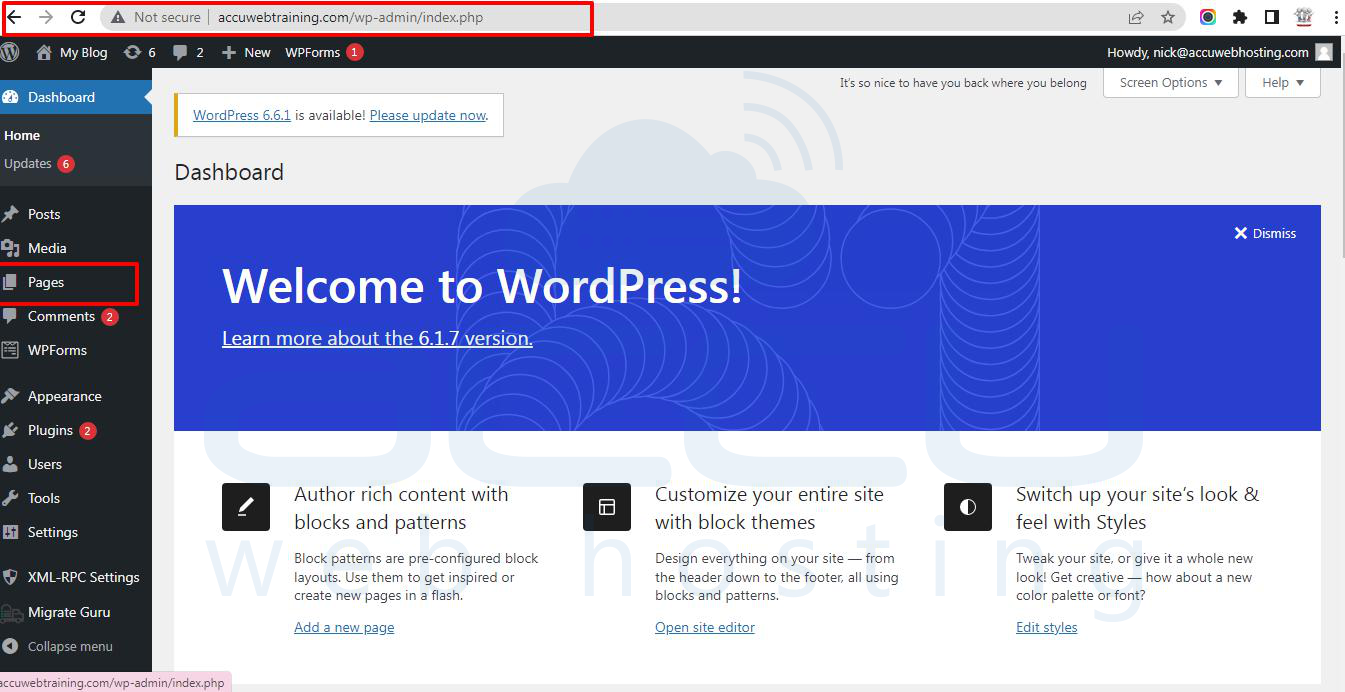1345x692 pixels.
Task: Click the browser forward arrow
Action: pyautogui.click(x=46, y=17)
